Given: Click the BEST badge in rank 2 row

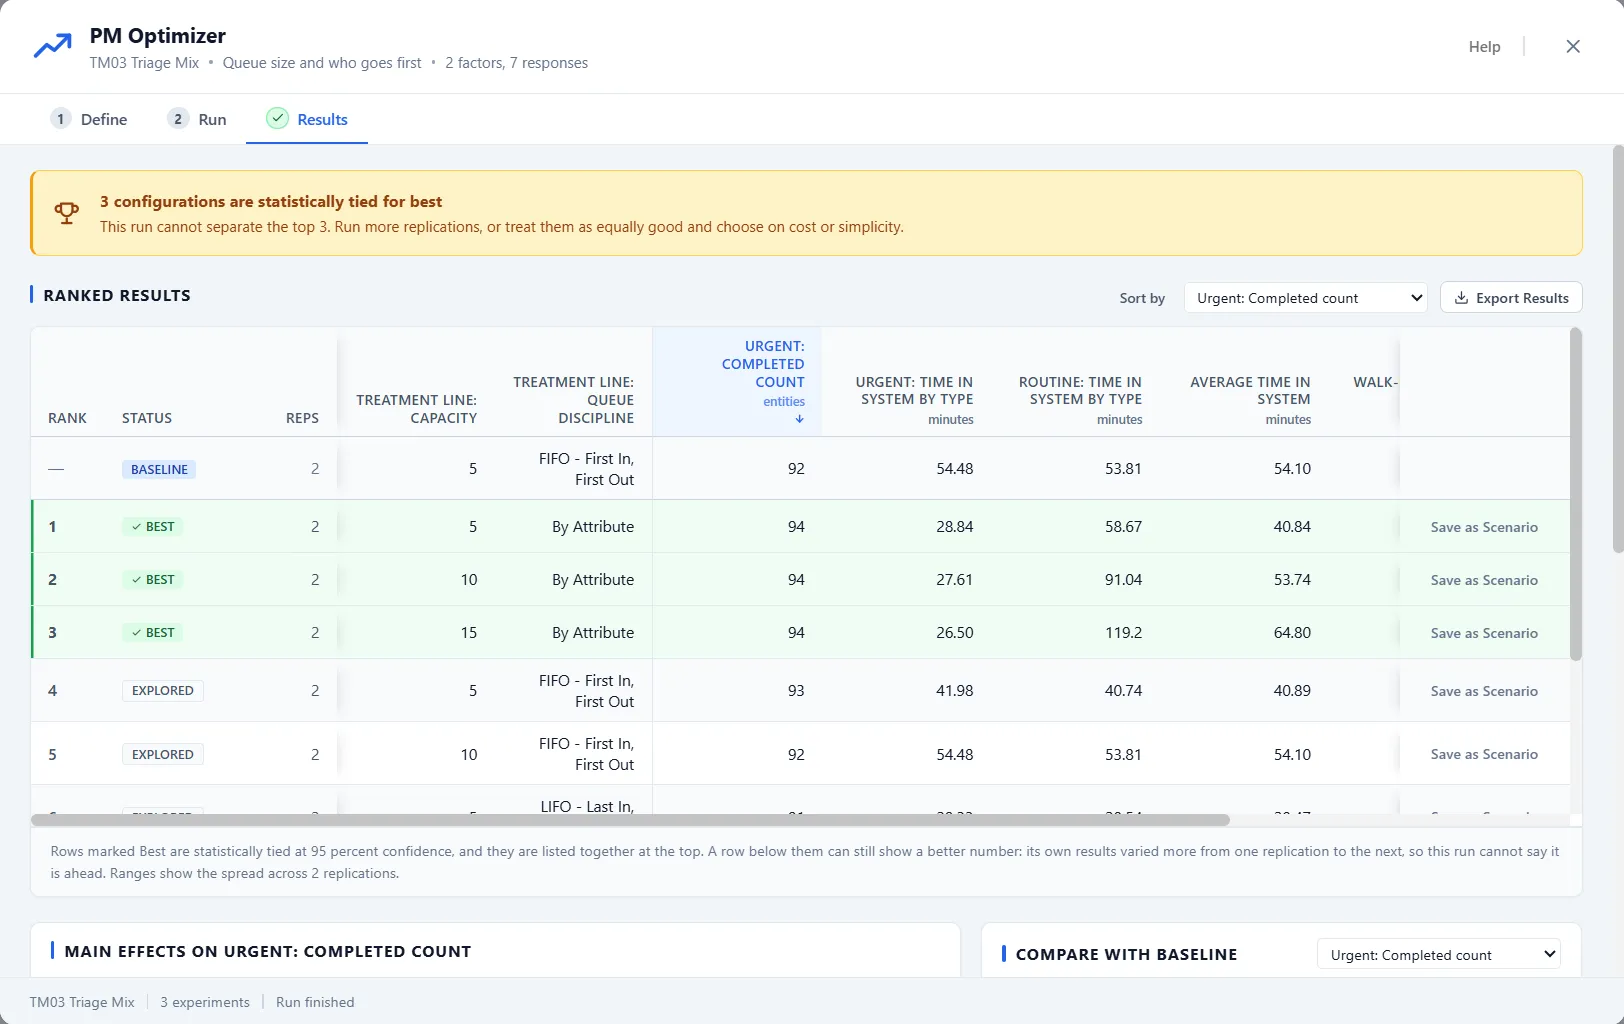Looking at the screenshot, I should pyautogui.click(x=152, y=580).
